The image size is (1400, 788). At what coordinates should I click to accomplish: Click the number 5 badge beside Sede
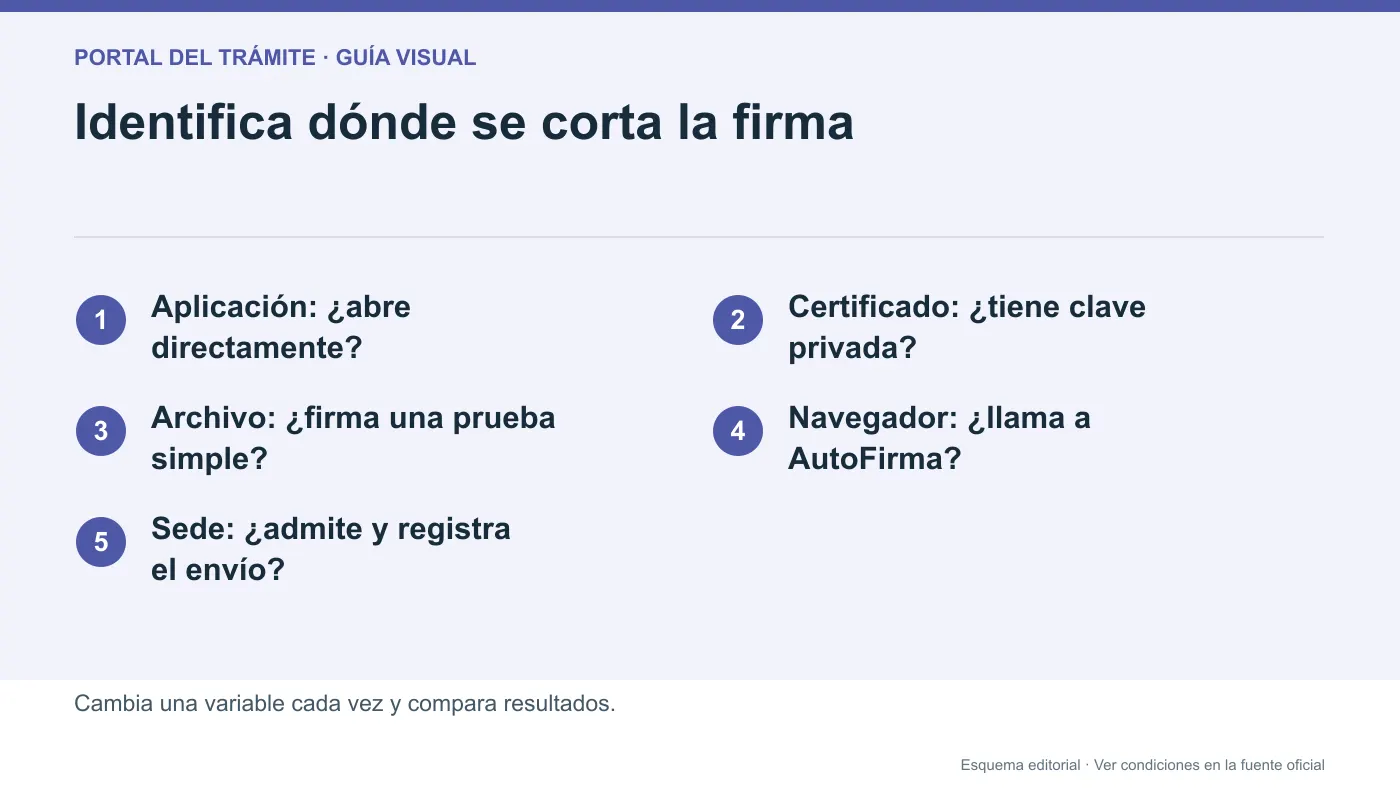[101, 542]
